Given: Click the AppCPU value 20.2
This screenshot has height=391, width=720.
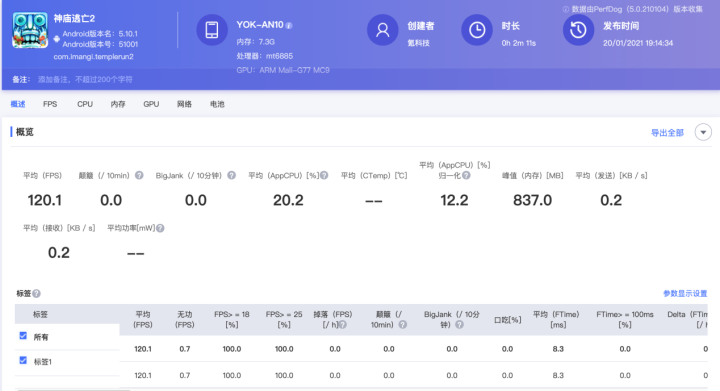Looking at the screenshot, I should tap(288, 200).
